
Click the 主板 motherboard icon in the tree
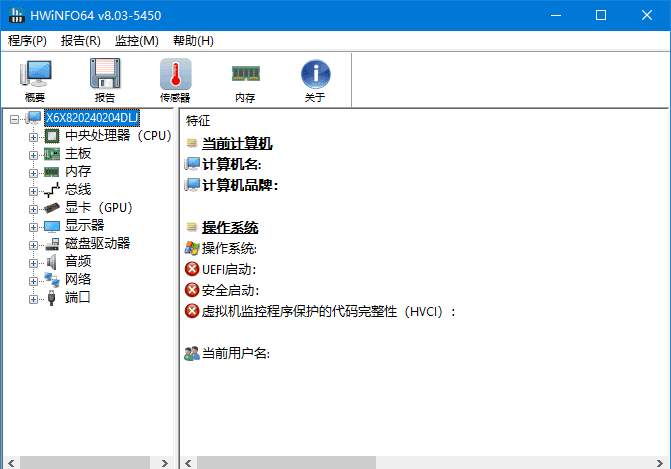pyautogui.click(x=52, y=154)
